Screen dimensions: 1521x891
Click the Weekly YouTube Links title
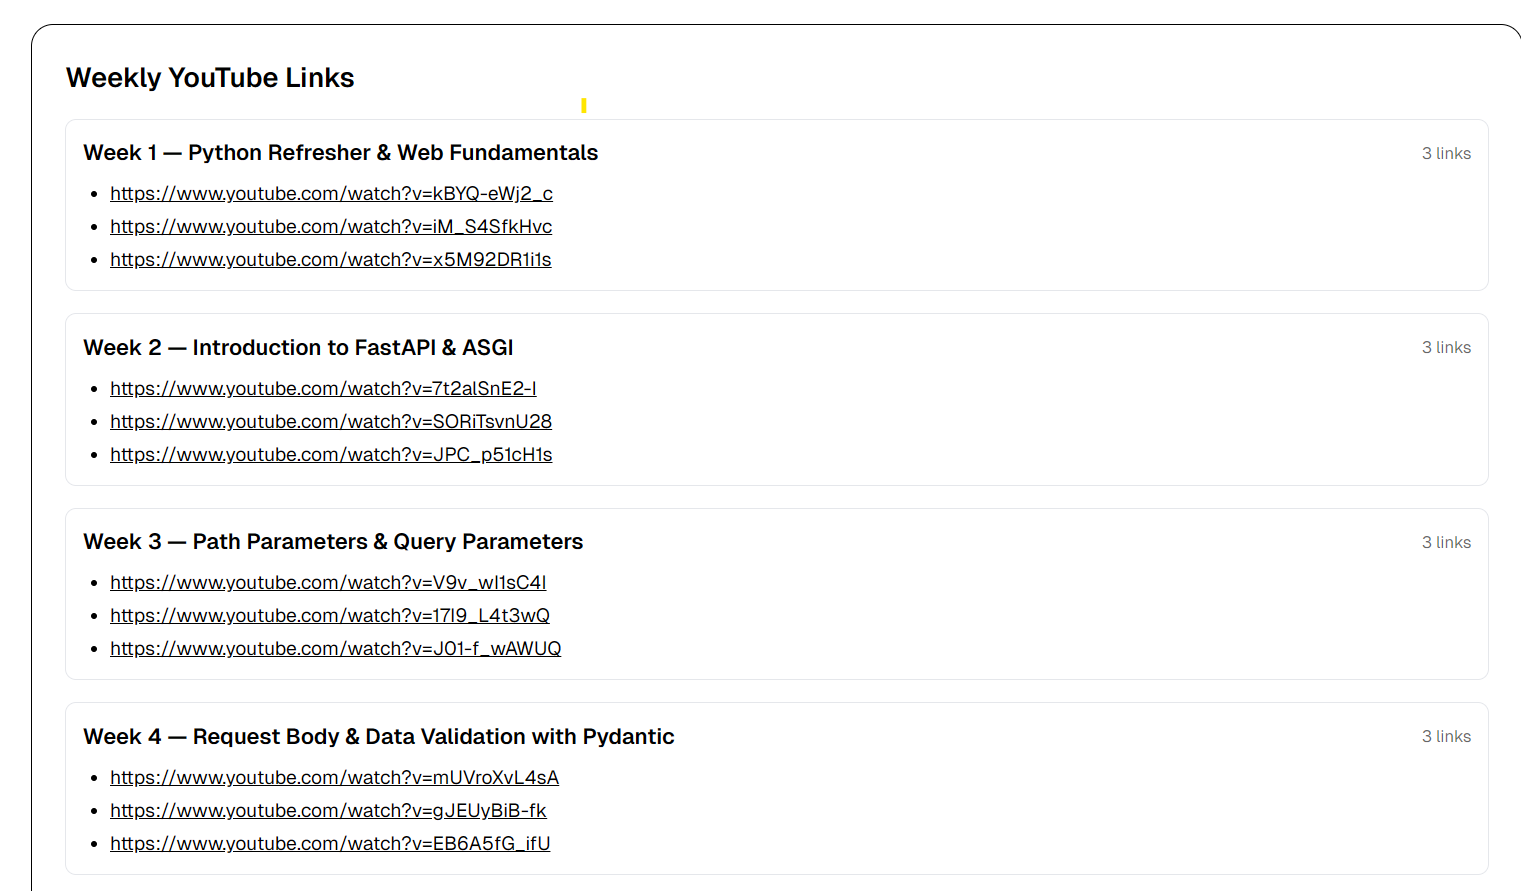point(210,78)
